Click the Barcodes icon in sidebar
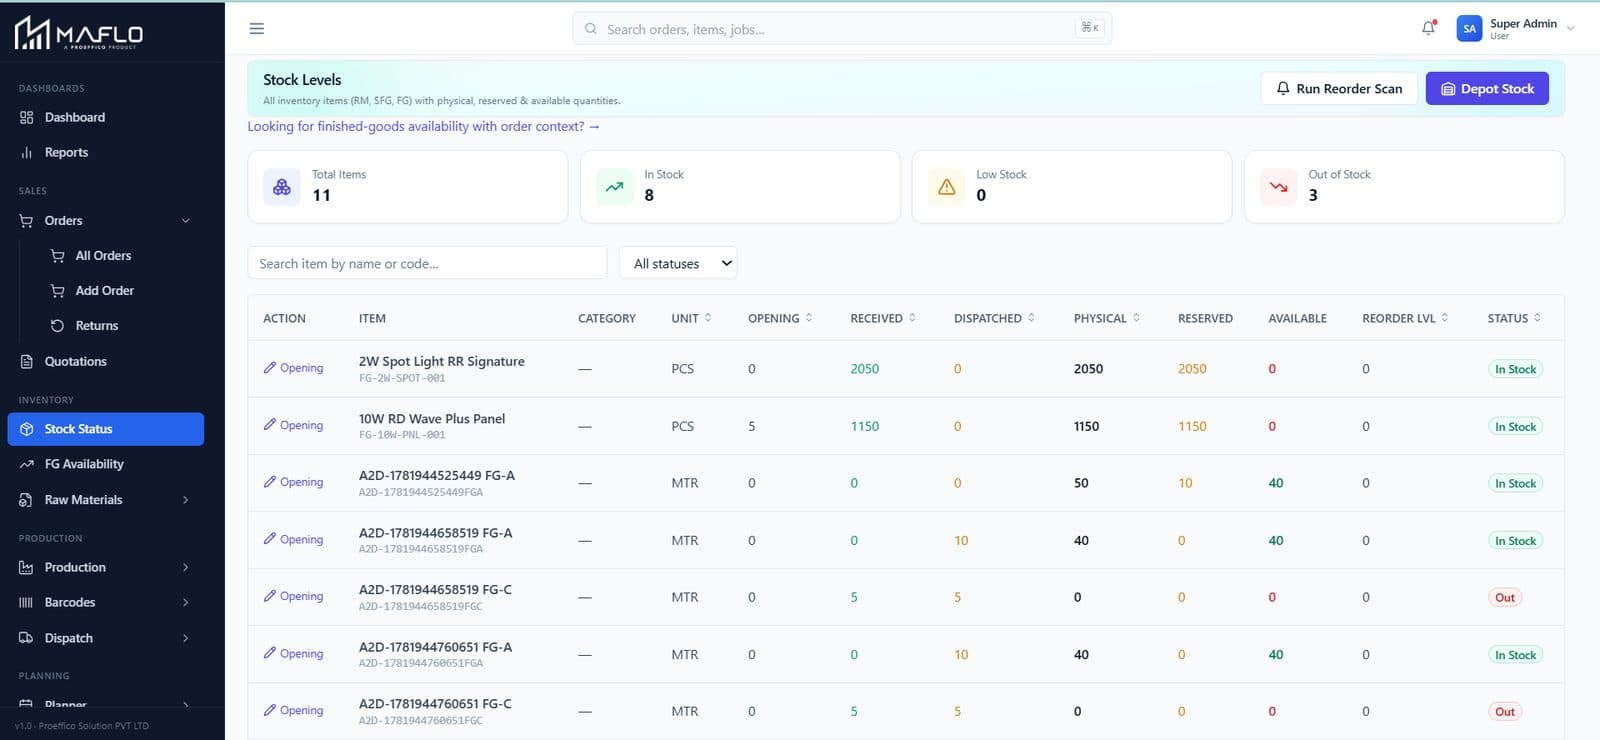The image size is (1600, 740). point(27,602)
